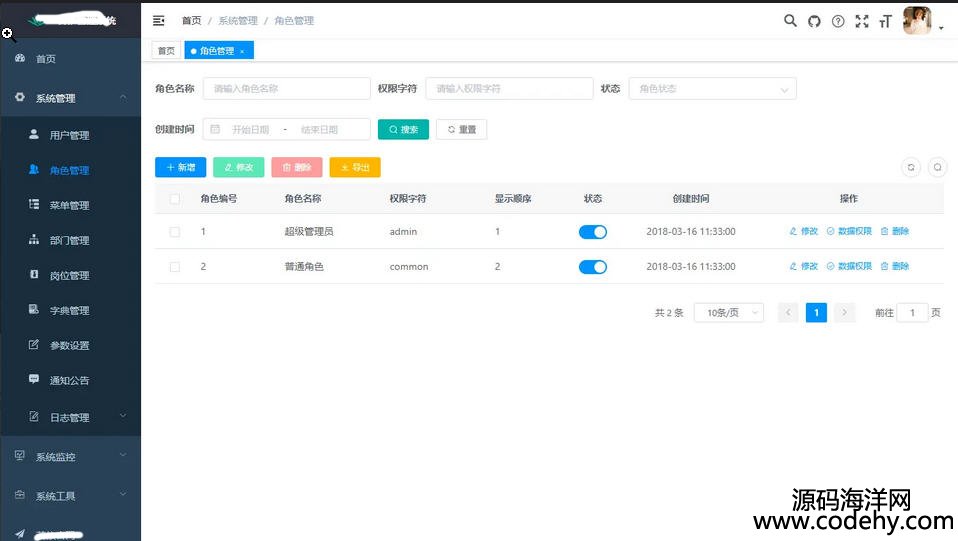Focus the 权限字符 input field
958x541 pixels.
pos(510,89)
